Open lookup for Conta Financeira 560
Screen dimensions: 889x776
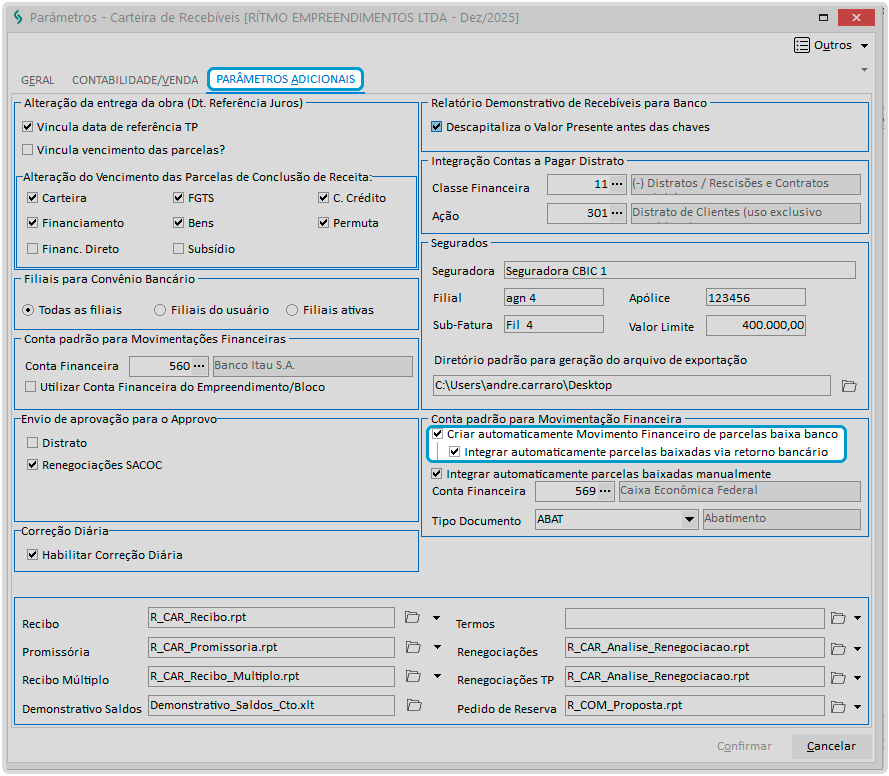199,366
